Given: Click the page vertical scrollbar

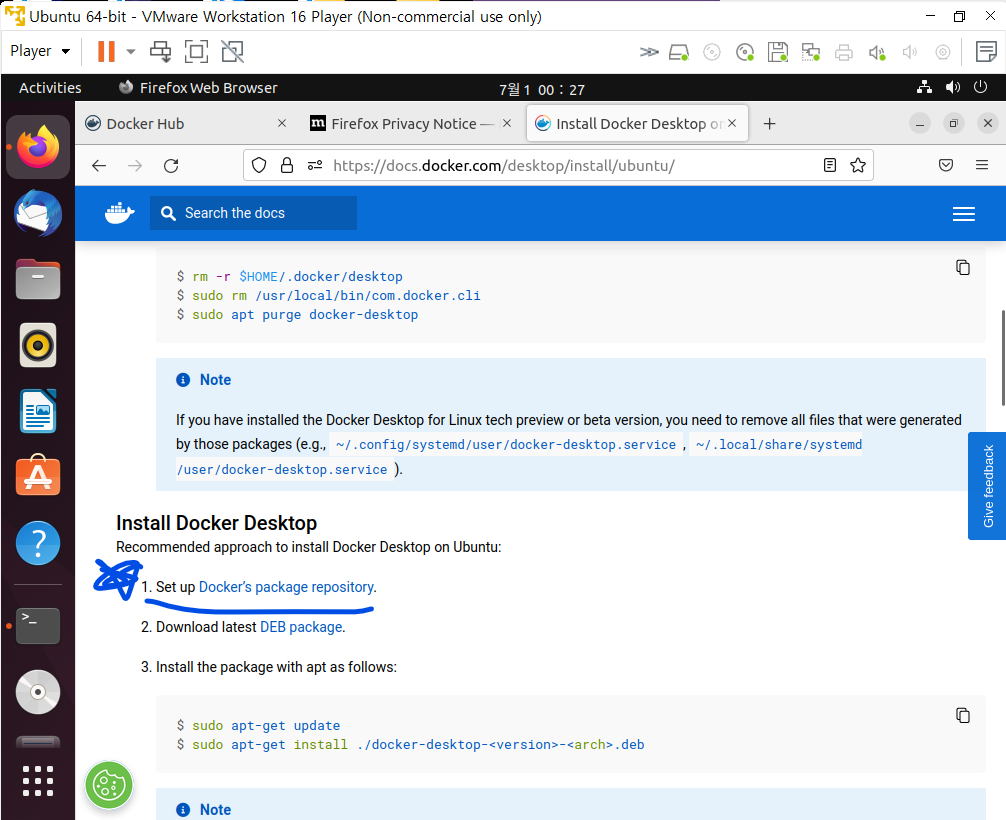Looking at the screenshot, I should [1003, 358].
